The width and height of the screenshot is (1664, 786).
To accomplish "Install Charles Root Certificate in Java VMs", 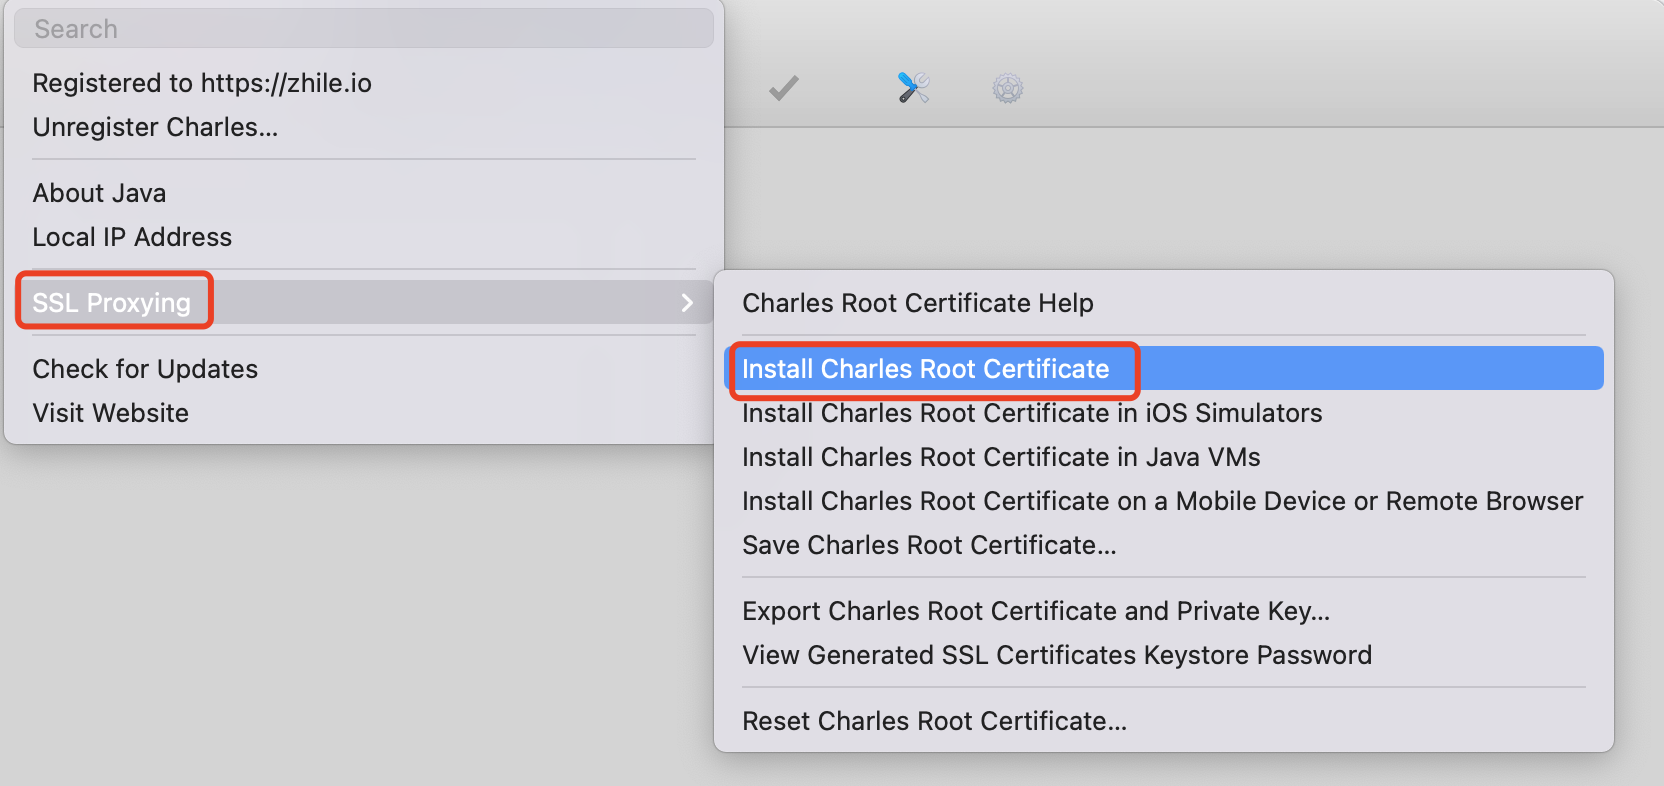I will (x=1000, y=457).
